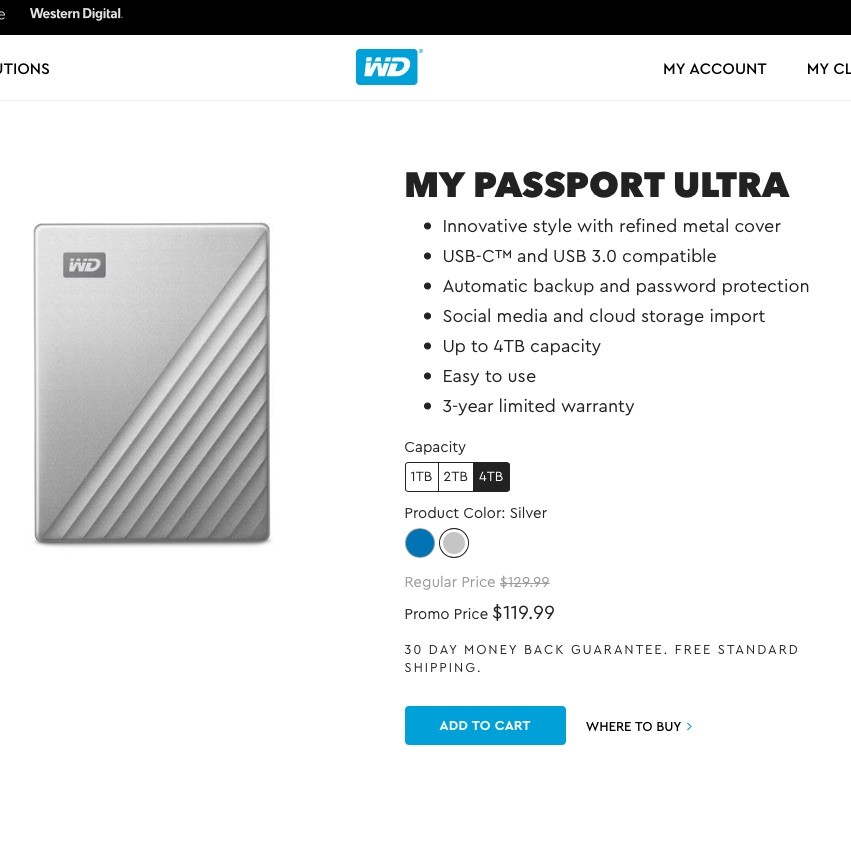Image resolution: width=851 pixels, height=863 pixels.
Task: Click the crossed-out $129.99 regular price
Action: click(x=524, y=582)
